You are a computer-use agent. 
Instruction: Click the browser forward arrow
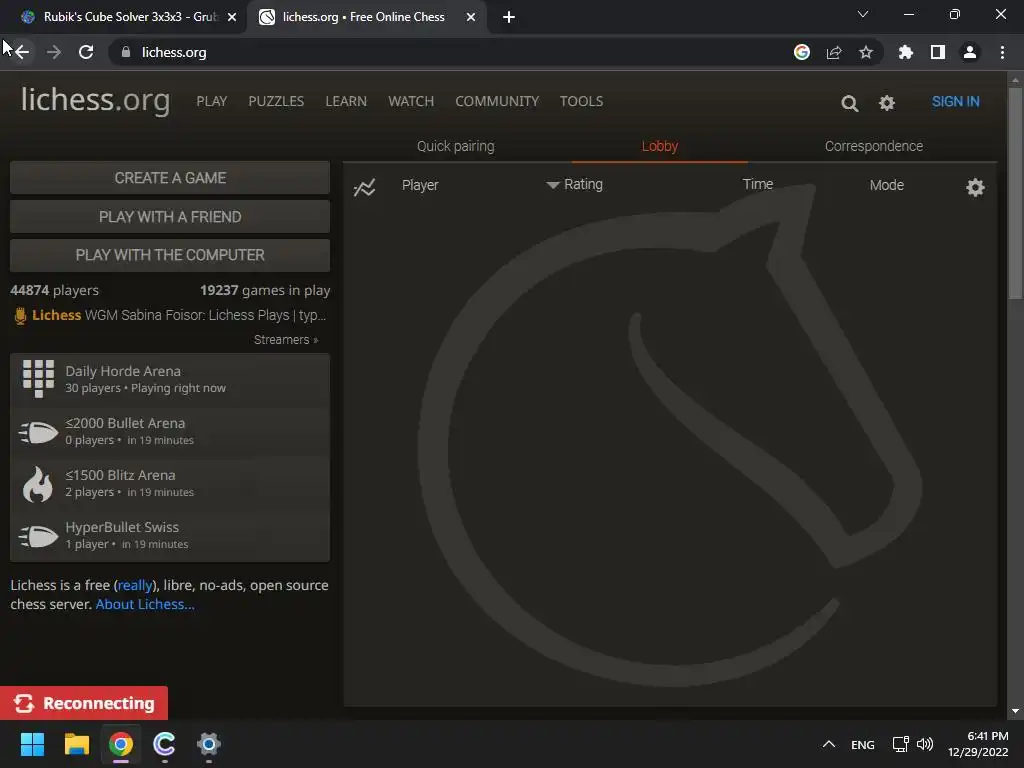[x=54, y=52]
